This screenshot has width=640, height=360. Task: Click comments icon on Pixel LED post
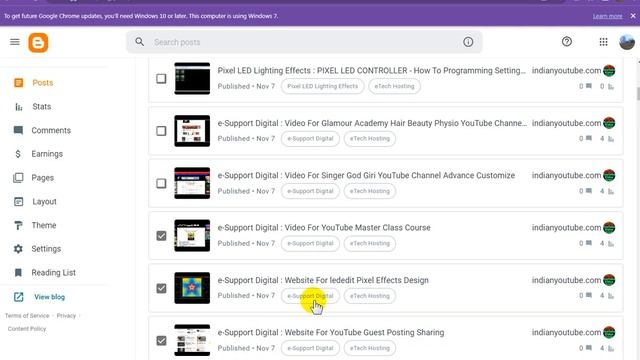pos(589,86)
